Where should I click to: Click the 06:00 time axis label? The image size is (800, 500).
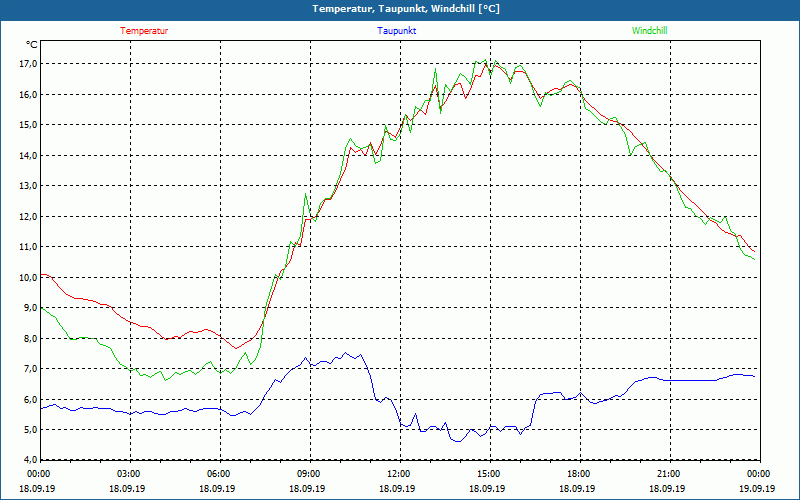[219, 474]
